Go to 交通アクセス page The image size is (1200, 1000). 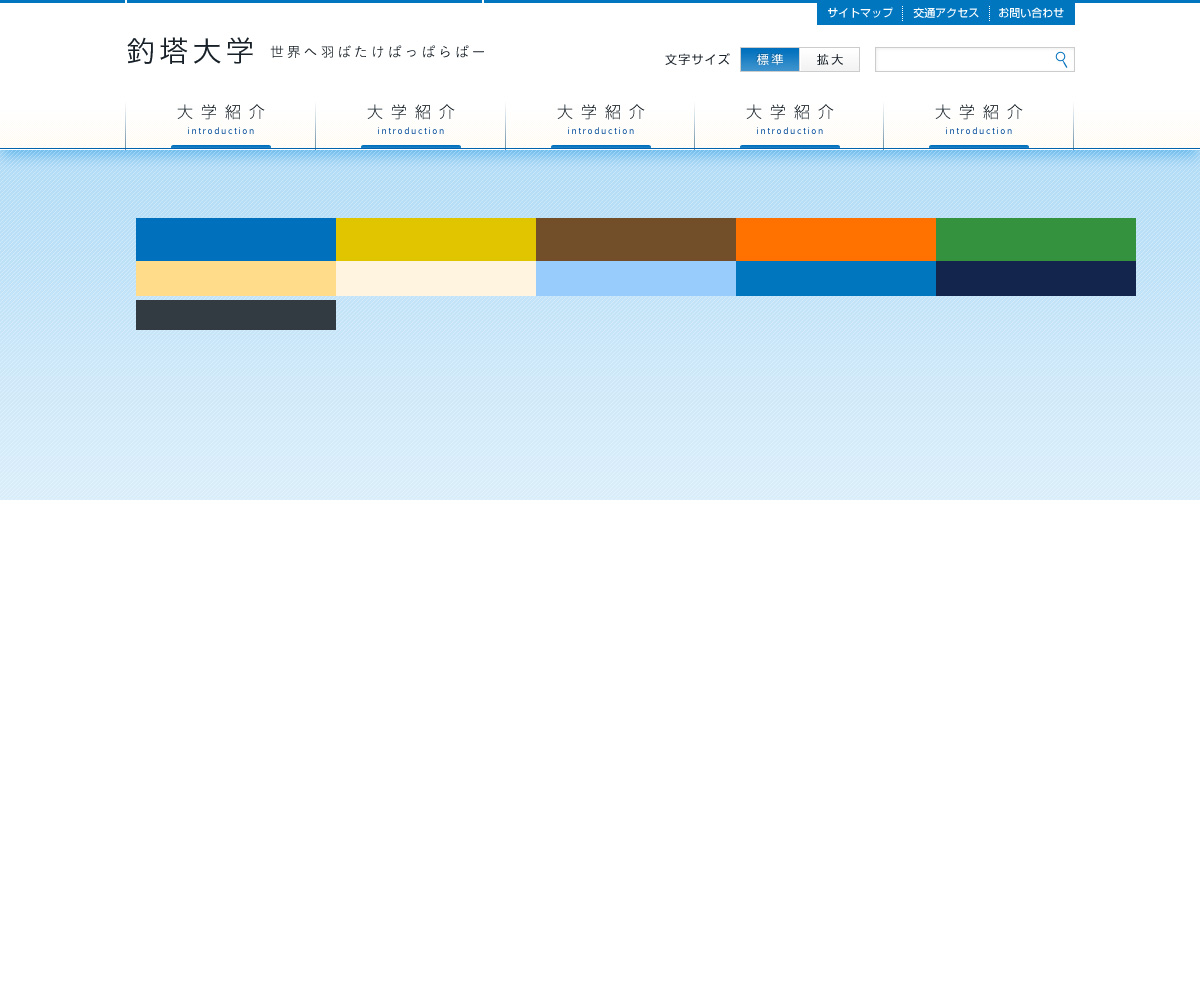[x=946, y=13]
